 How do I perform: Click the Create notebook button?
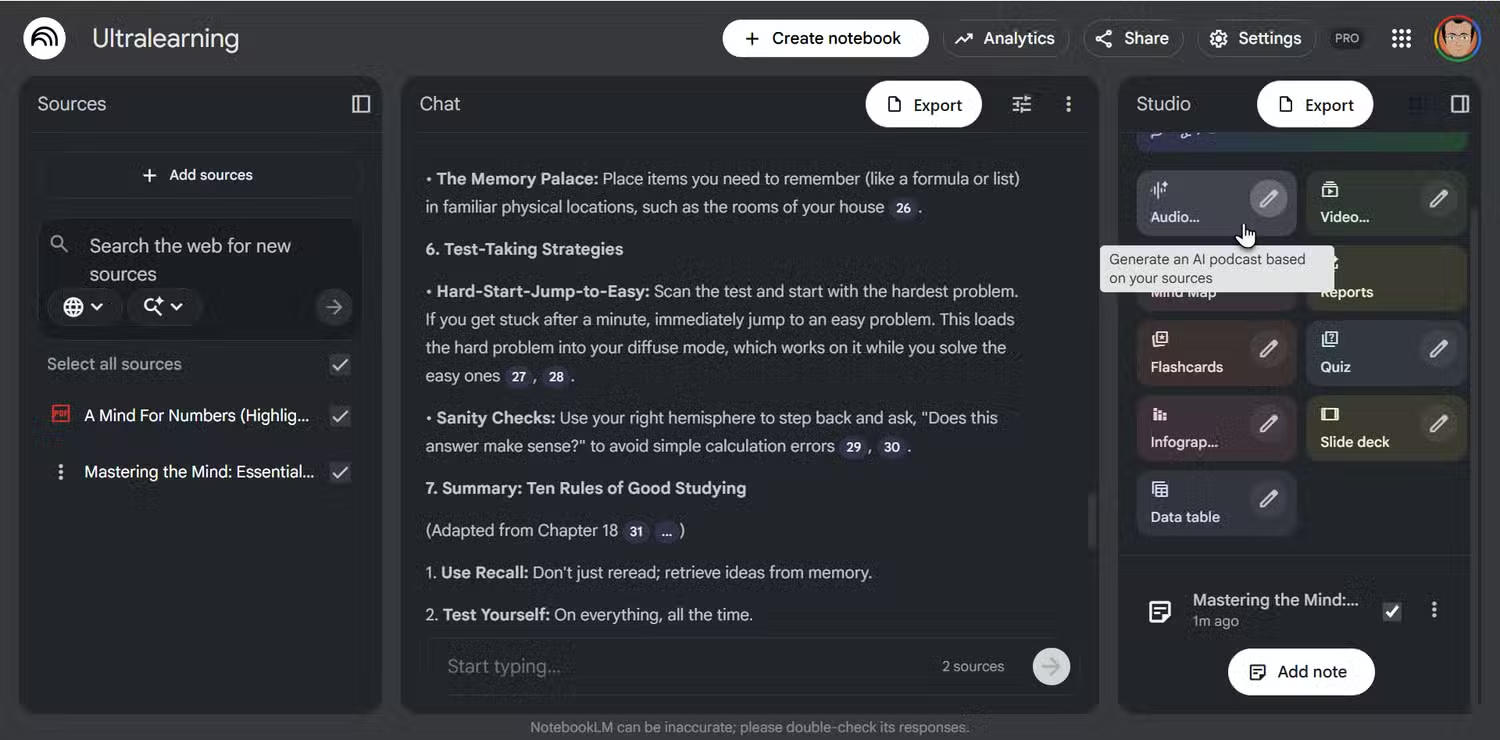click(x=824, y=38)
